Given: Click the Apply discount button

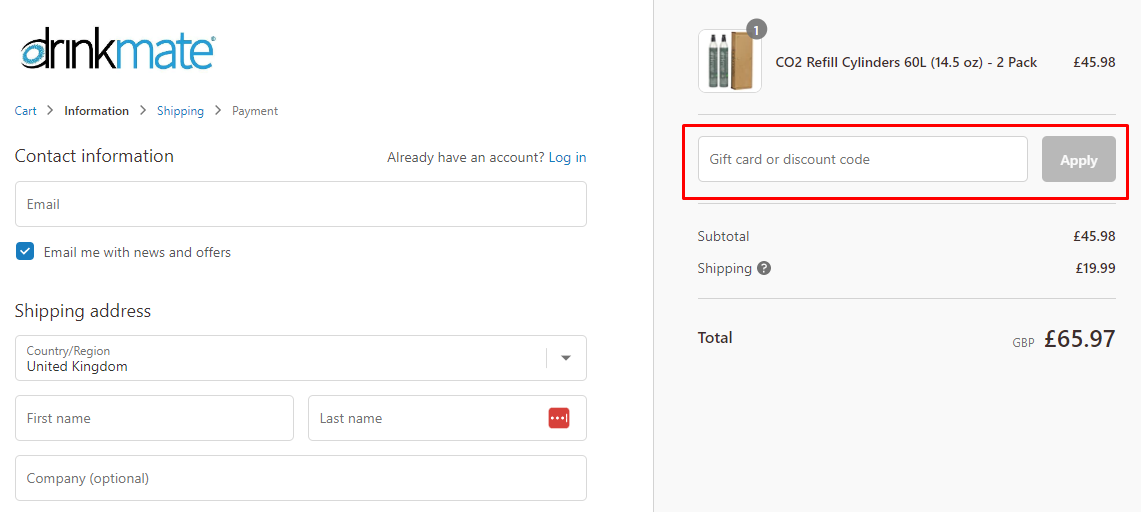Looking at the screenshot, I should coord(1078,159).
